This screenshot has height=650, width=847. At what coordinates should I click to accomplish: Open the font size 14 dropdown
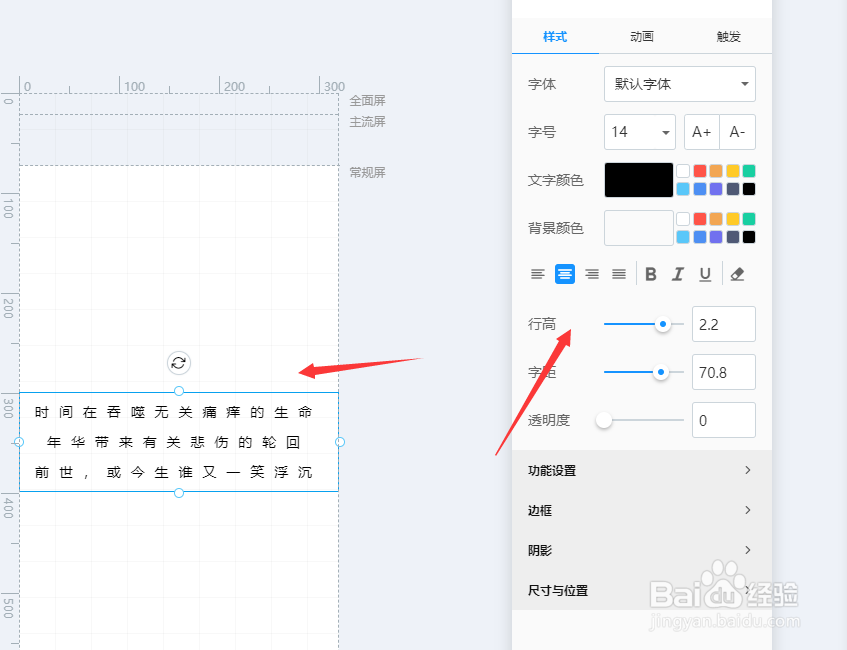pos(640,131)
